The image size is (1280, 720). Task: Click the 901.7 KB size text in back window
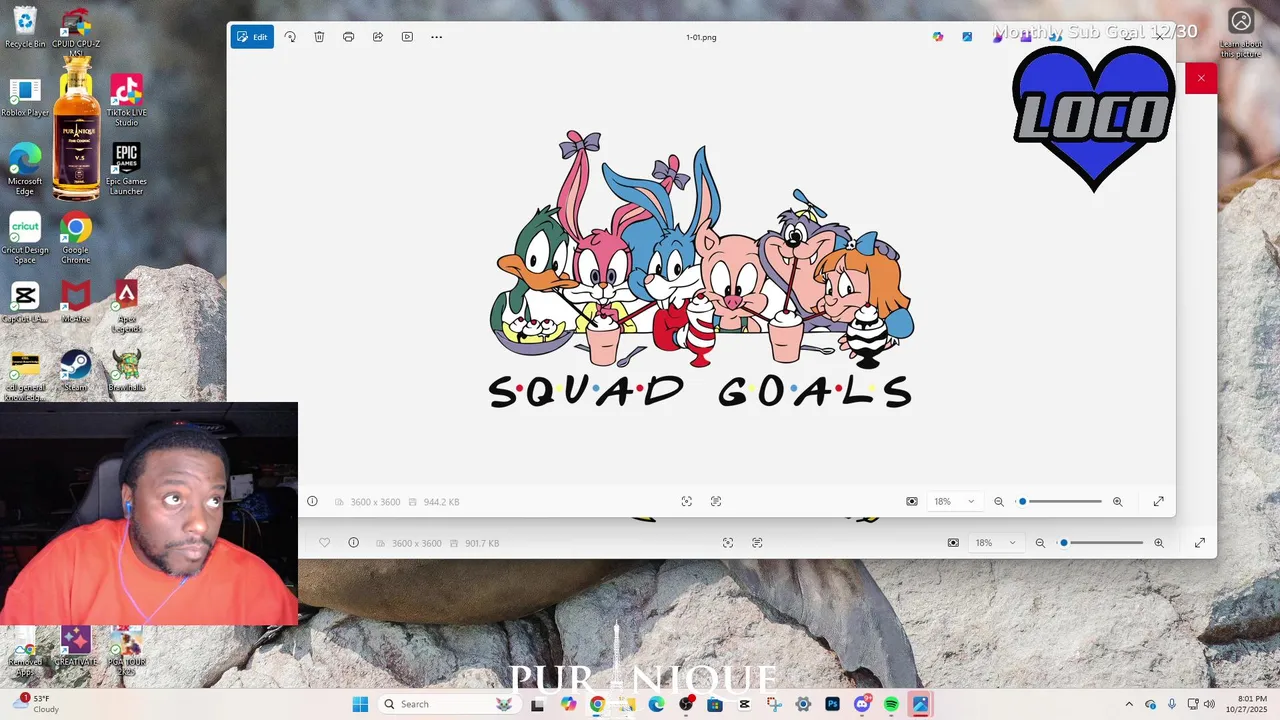[482, 543]
